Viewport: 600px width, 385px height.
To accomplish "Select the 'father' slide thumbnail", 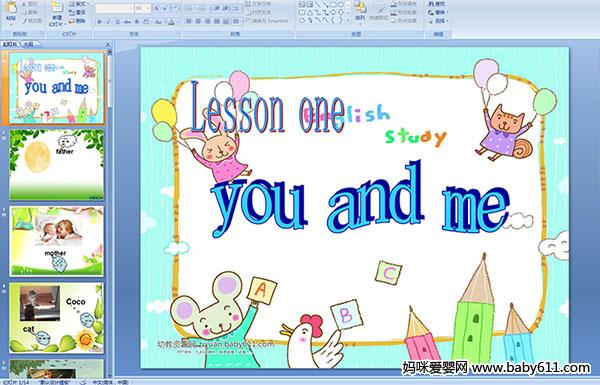I will click(57, 165).
